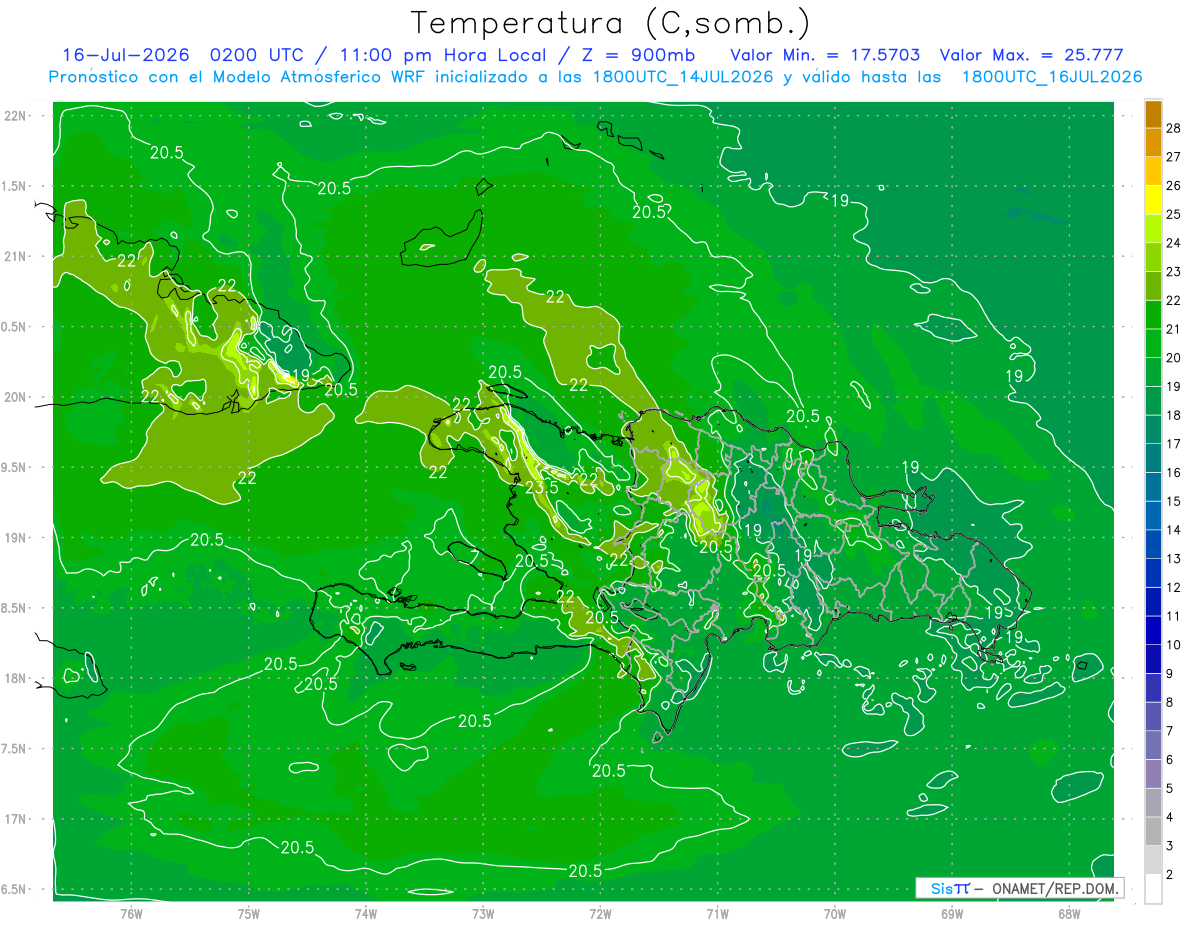Pick the green colorbar swatch between 21 and 22
Screen dimensions: 1200x927
pos(1153,314)
